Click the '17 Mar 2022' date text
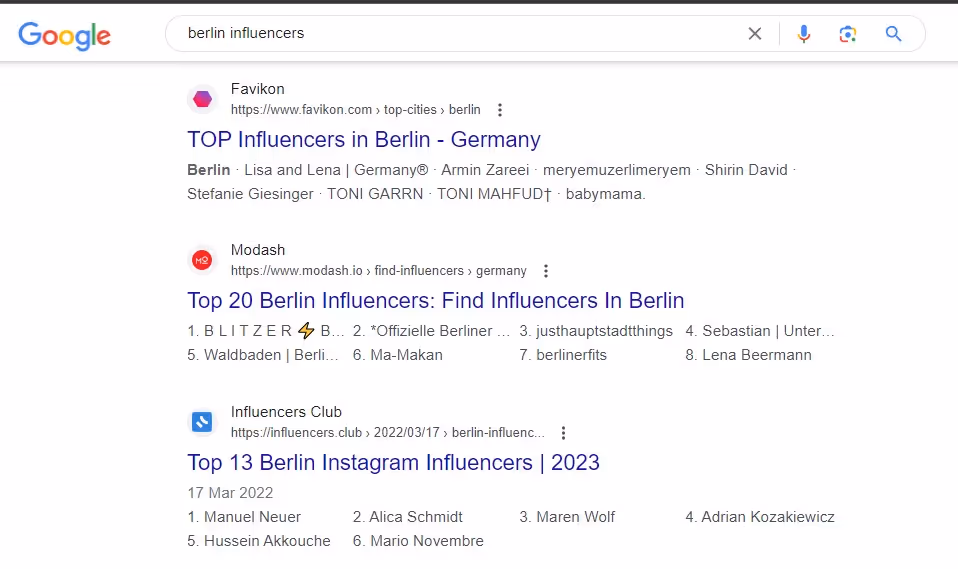Image resolution: width=958 pixels, height=569 pixels. click(230, 493)
